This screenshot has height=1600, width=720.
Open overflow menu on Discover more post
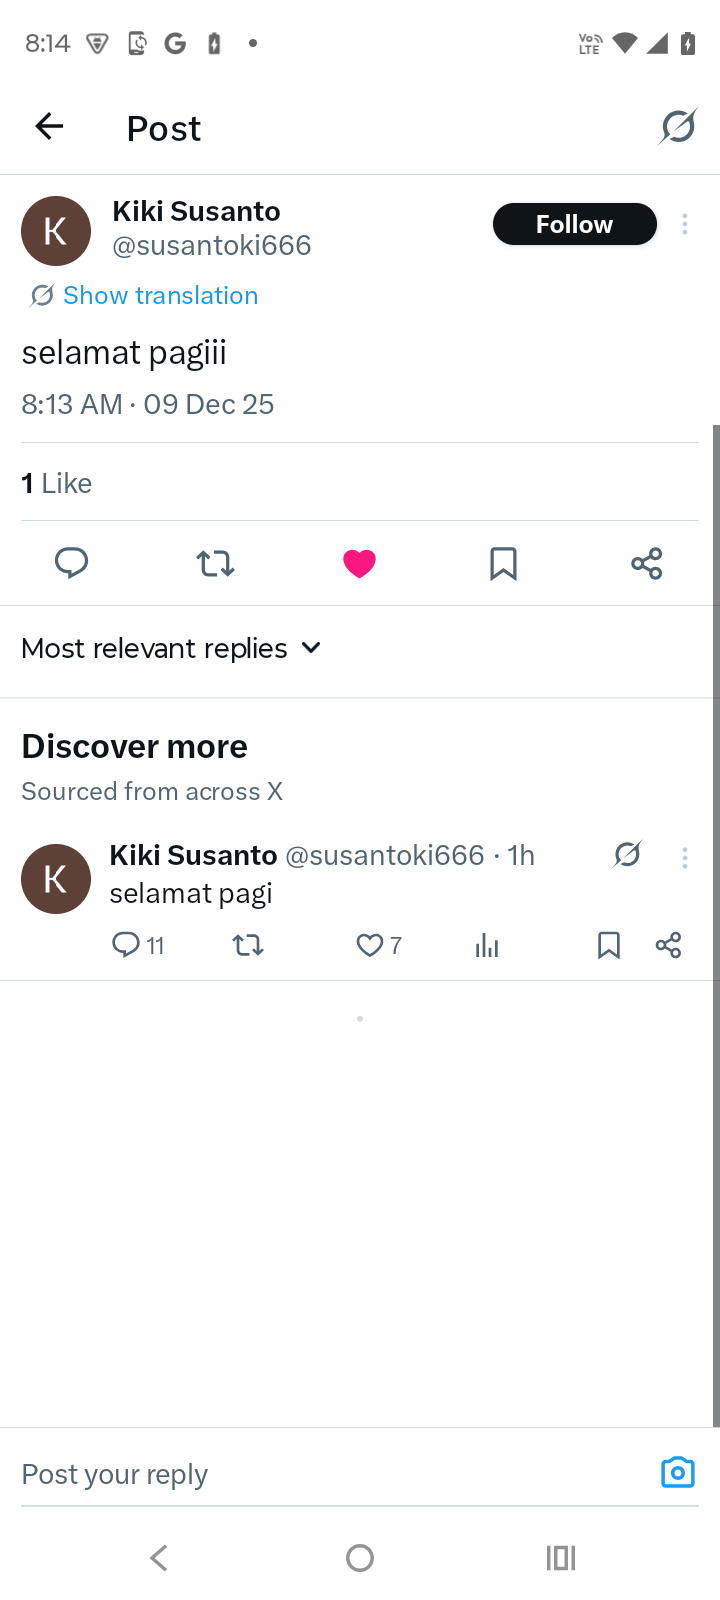coord(685,858)
